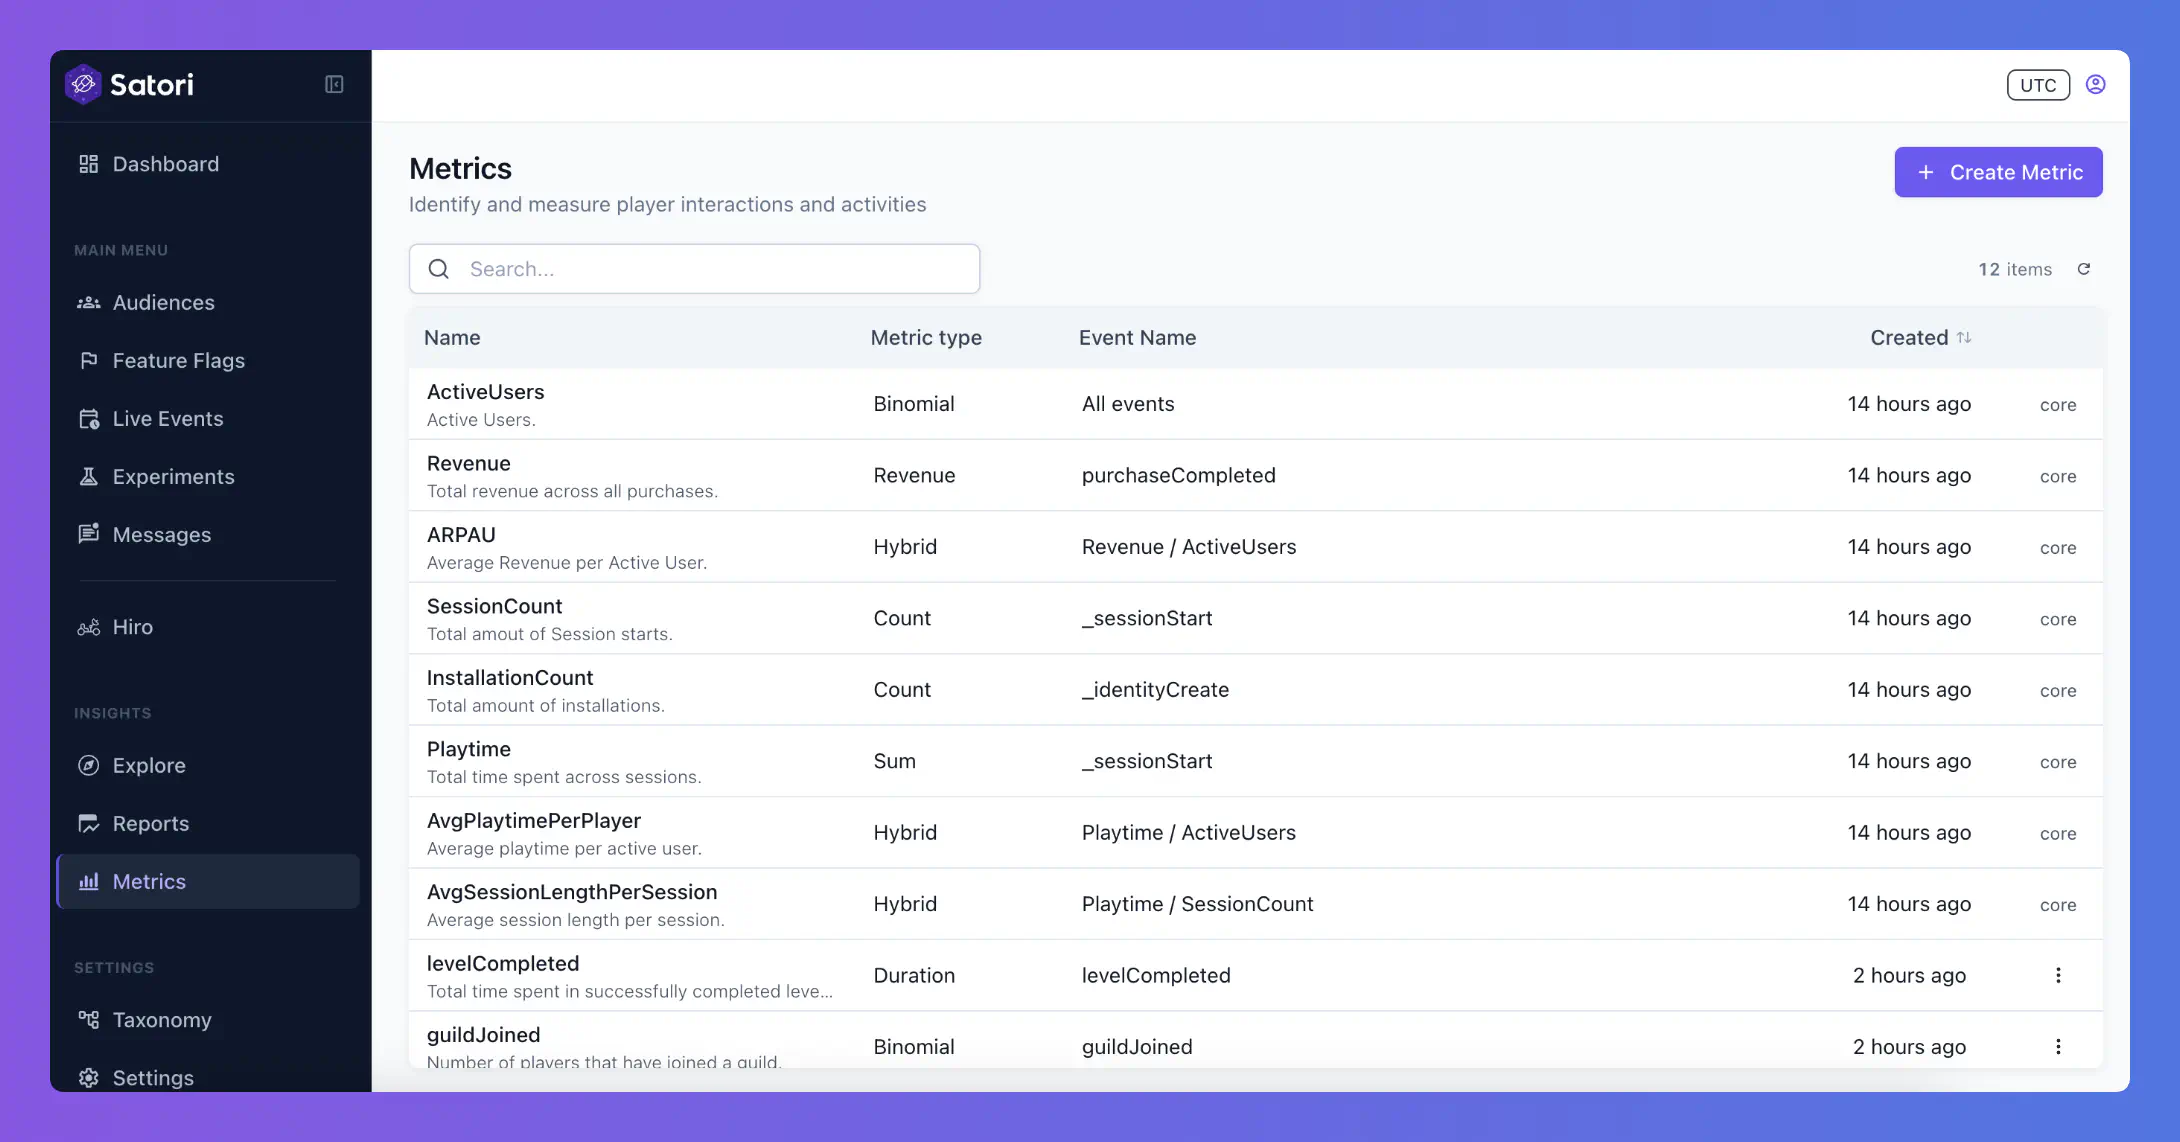Refresh the metrics list
The width and height of the screenshot is (2180, 1142).
coord(2085,268)
